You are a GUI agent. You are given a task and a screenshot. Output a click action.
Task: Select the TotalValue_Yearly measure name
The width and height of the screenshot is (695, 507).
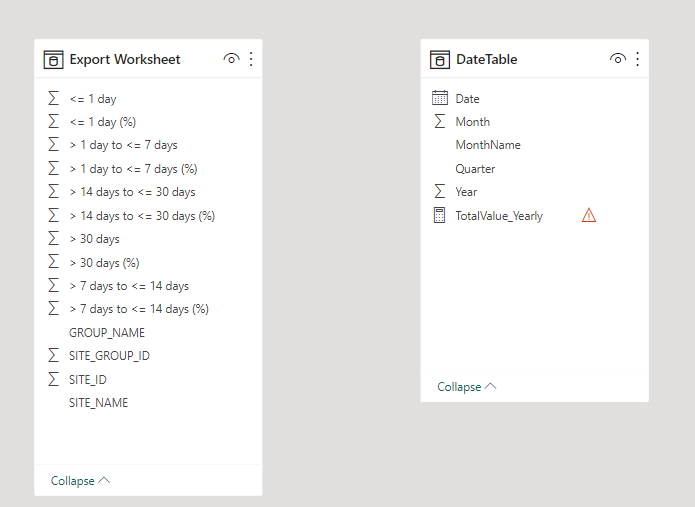coord(499,216)
